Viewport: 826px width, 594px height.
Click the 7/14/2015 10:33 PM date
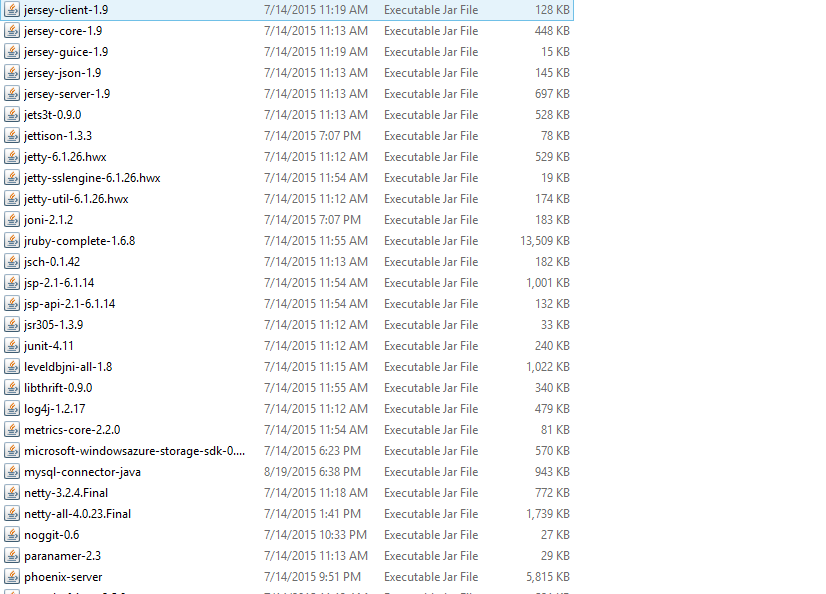click(x=315, y=535)
